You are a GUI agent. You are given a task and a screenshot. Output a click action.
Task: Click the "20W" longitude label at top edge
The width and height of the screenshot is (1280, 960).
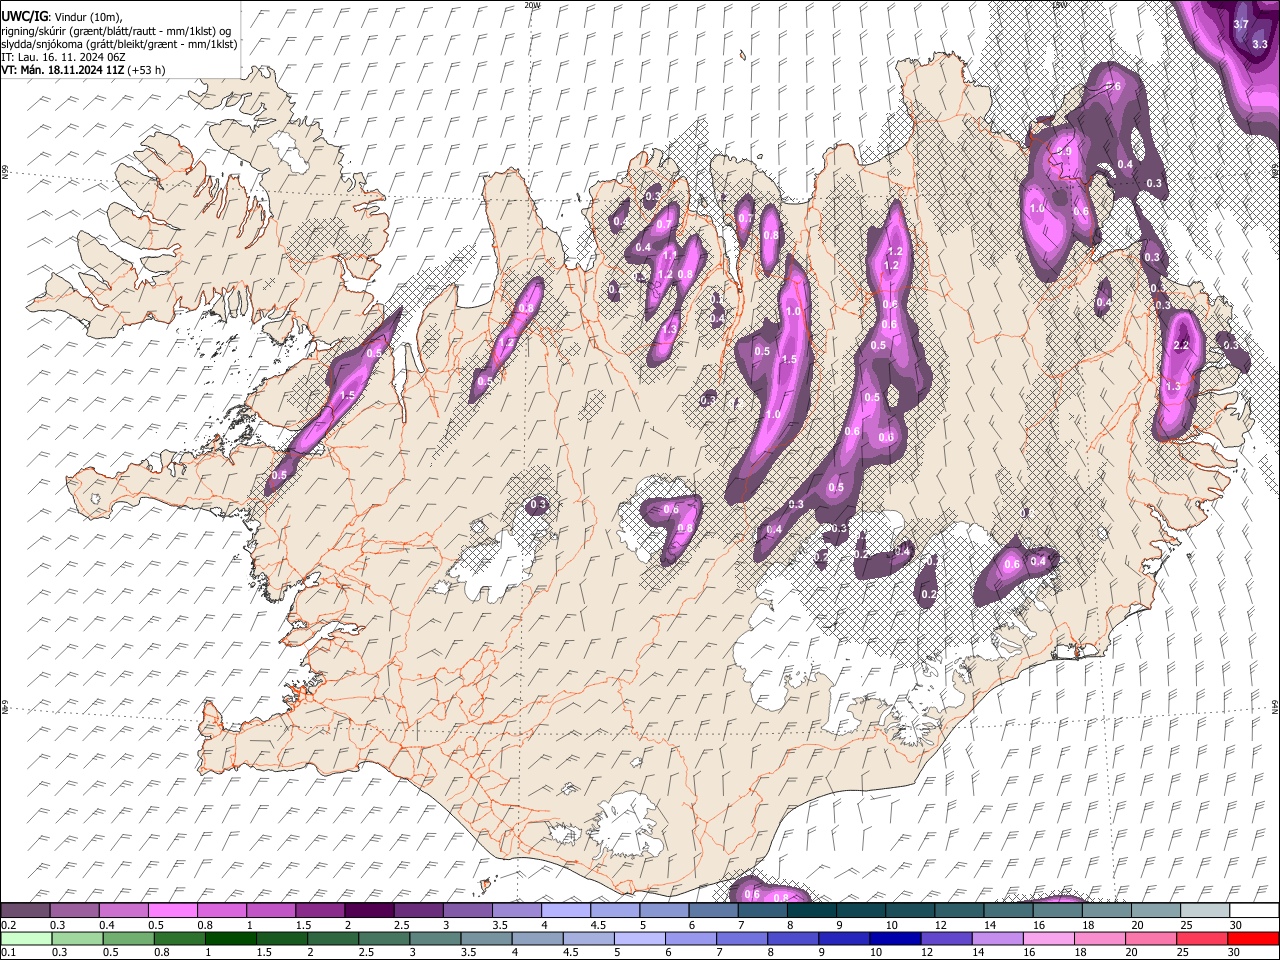click(x=531, y=5)
